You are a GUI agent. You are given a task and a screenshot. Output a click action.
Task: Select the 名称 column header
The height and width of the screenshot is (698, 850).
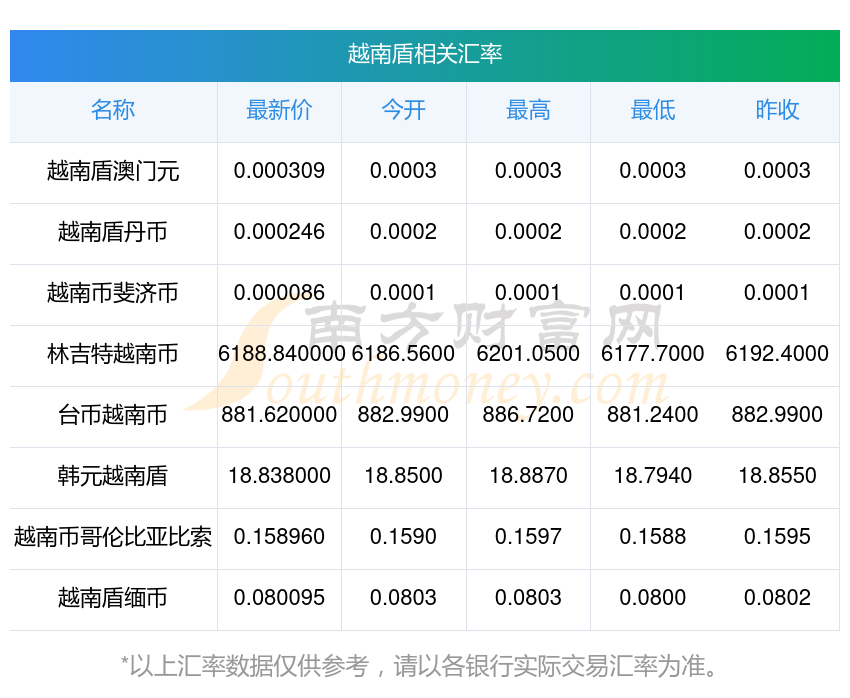coord(113,110)
